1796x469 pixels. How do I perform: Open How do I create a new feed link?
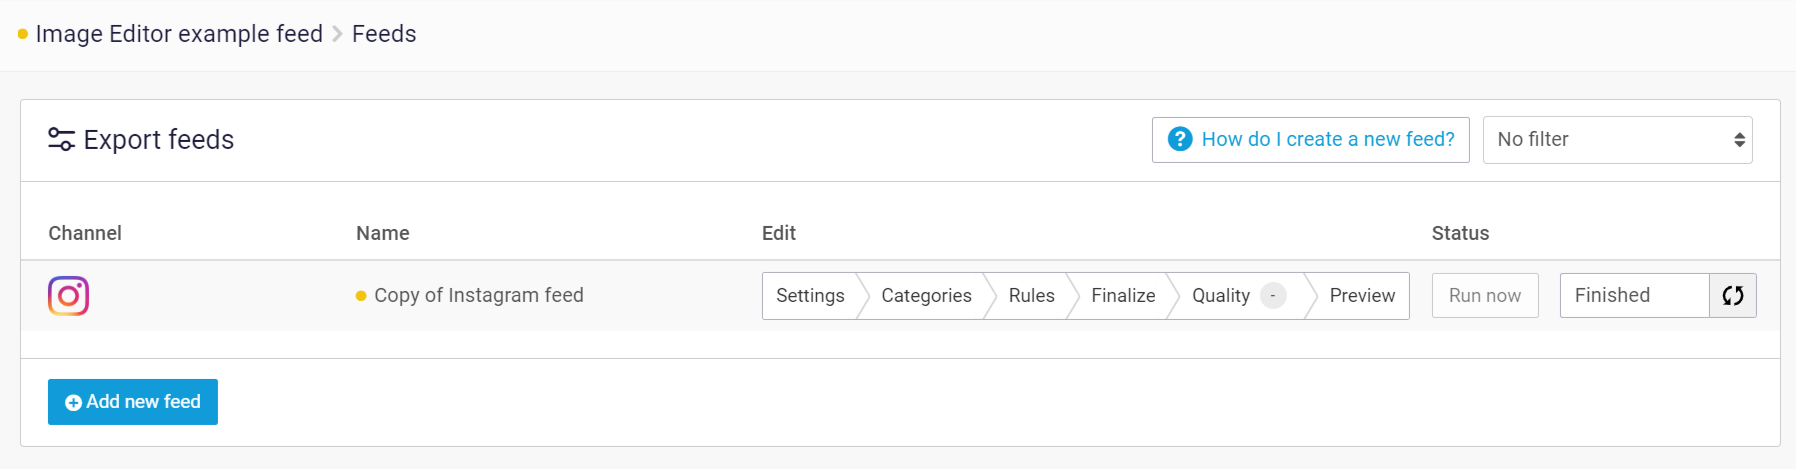pyautogui.click(x=1327, y=140)
